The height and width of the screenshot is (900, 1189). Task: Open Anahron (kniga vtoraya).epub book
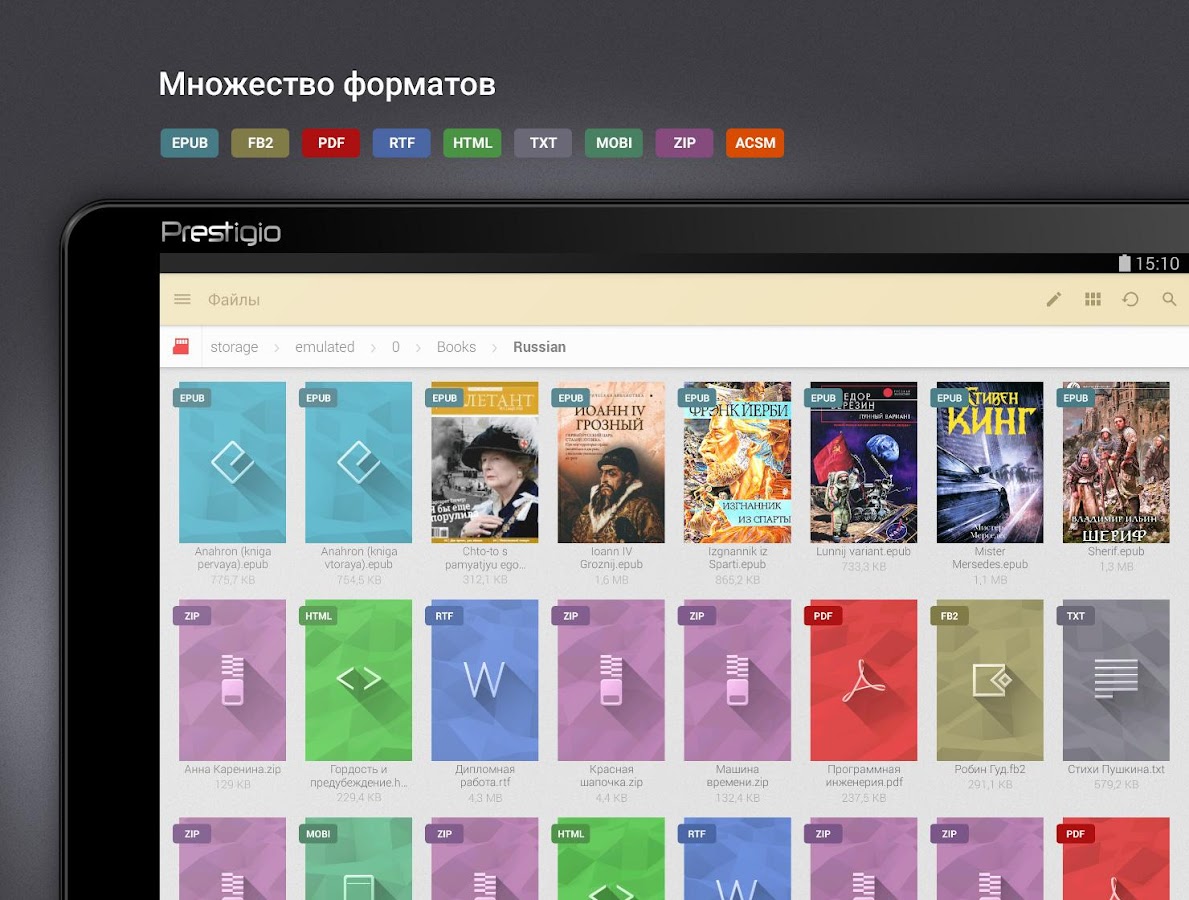pos(359,462)
